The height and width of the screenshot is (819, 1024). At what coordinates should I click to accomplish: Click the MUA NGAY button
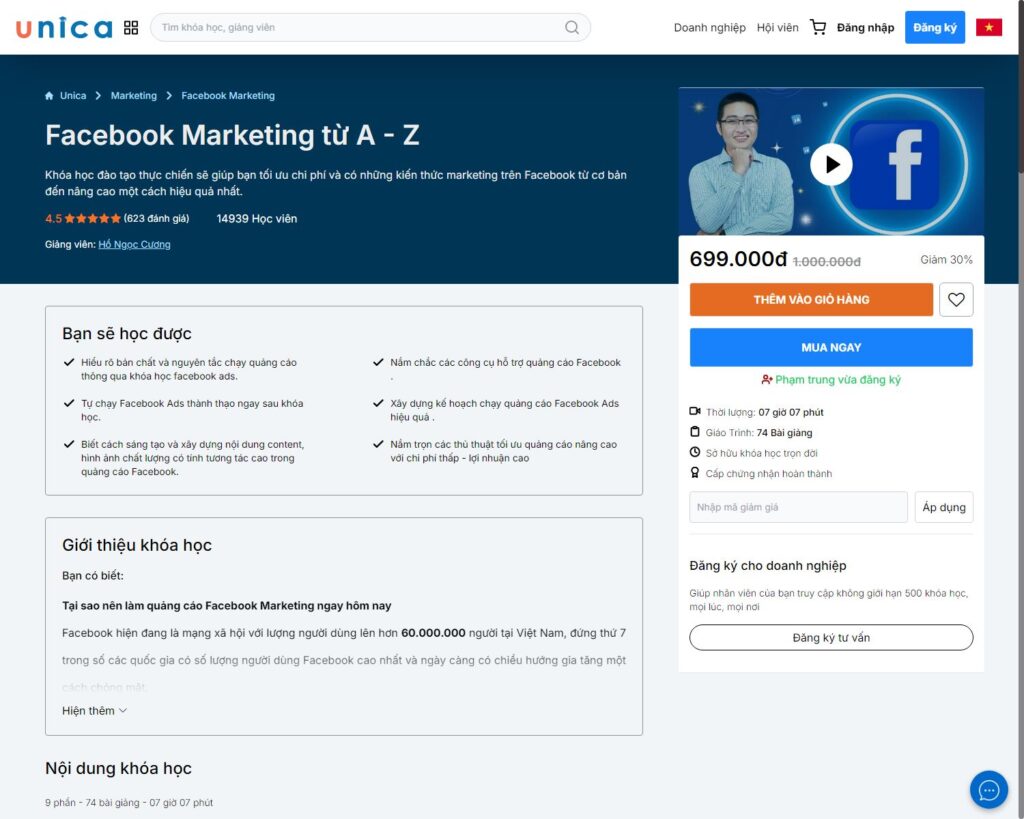[830, 347]
